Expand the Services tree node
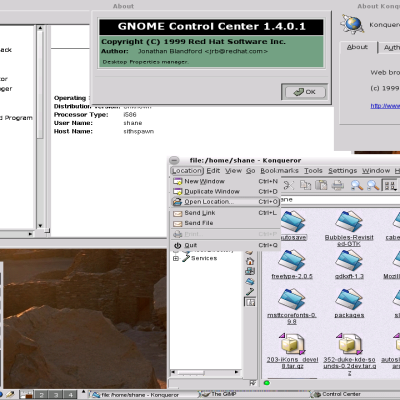This screenshot has width=400, height=400. 176,258
